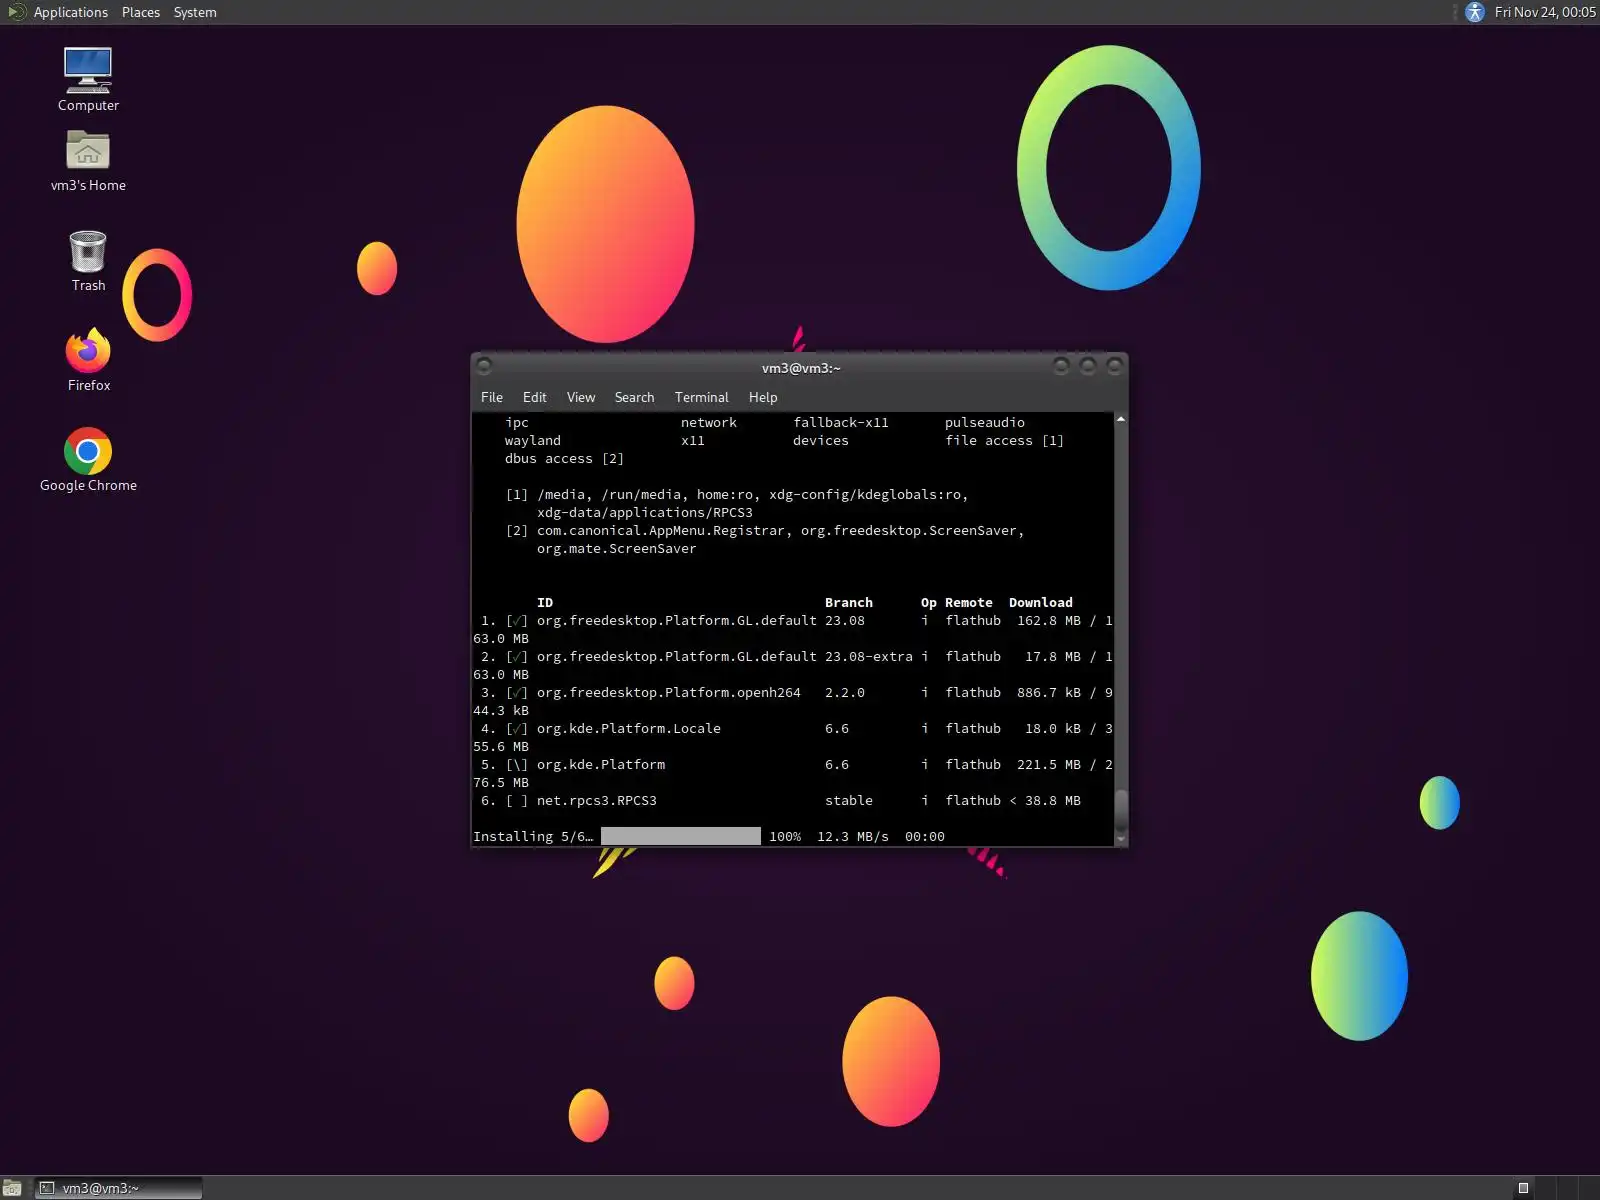Image resolution: width=1600 pixels, height=1200 pixels.
Task: Open the Places menu
Action: tap(141, 12)
